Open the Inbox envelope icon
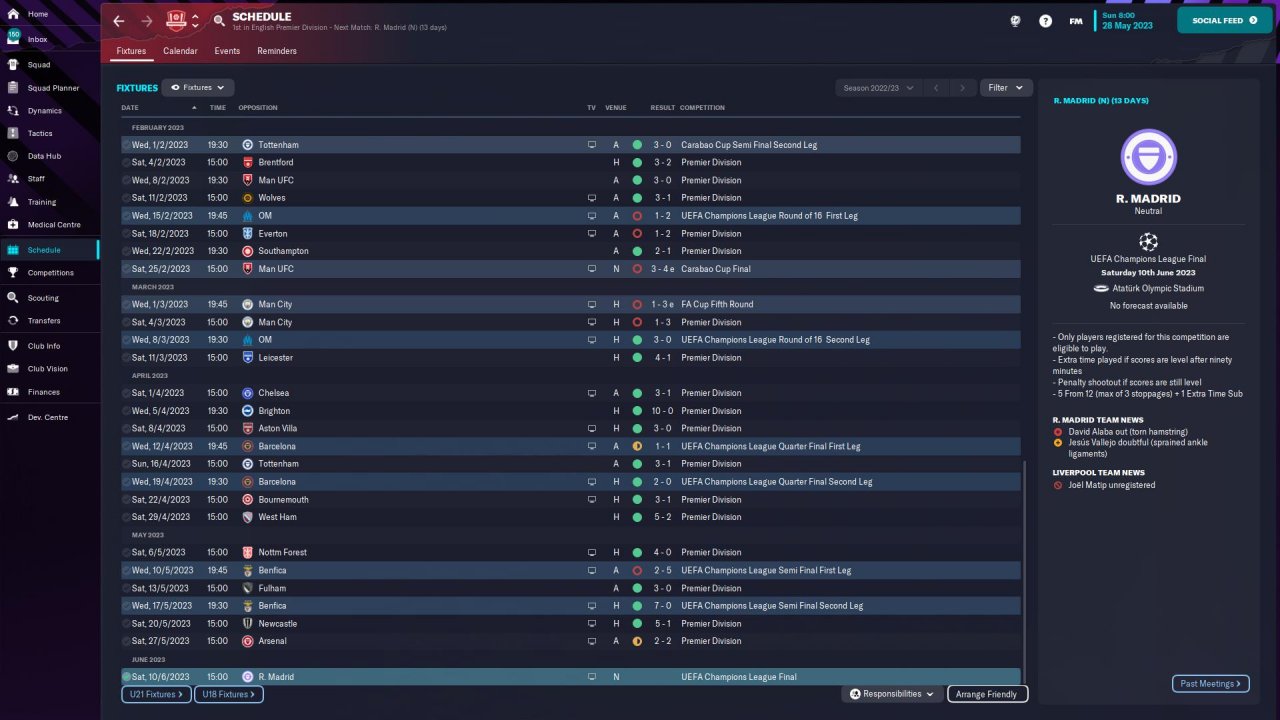Screen dimensions: 1280x720 tap(13, 39)
